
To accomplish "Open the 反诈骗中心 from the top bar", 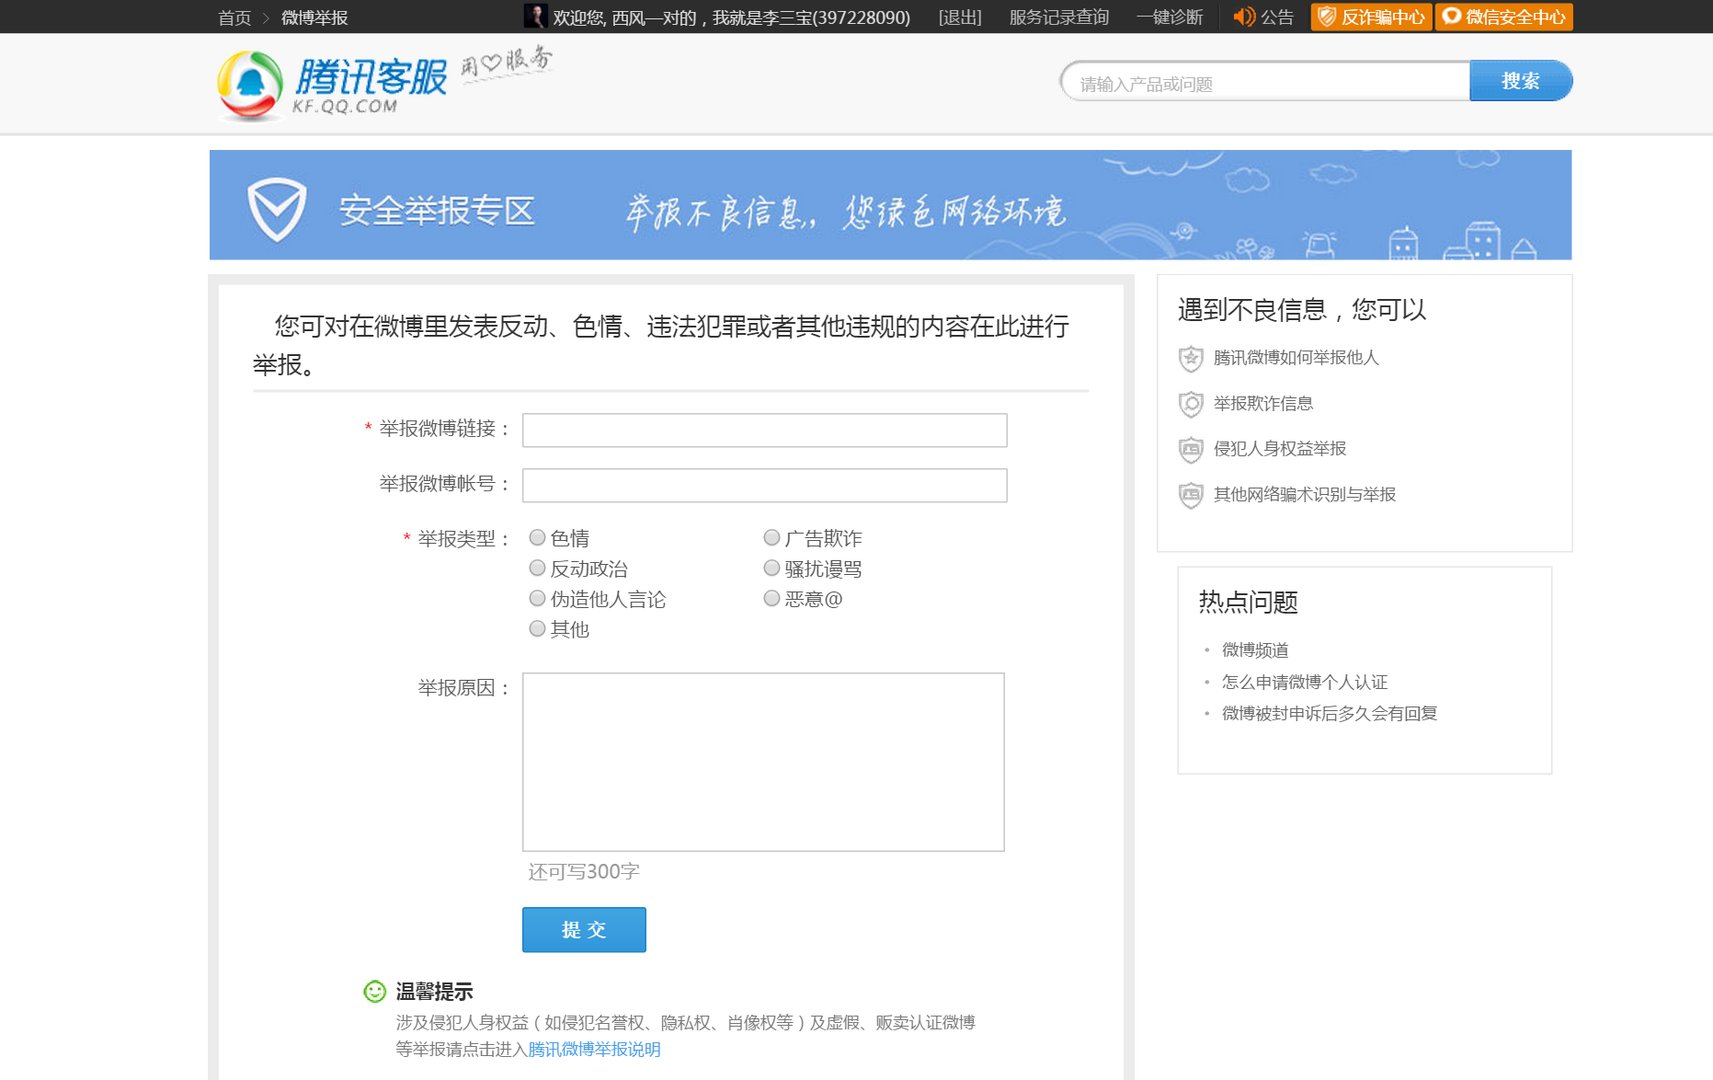I will (1371, 17).
